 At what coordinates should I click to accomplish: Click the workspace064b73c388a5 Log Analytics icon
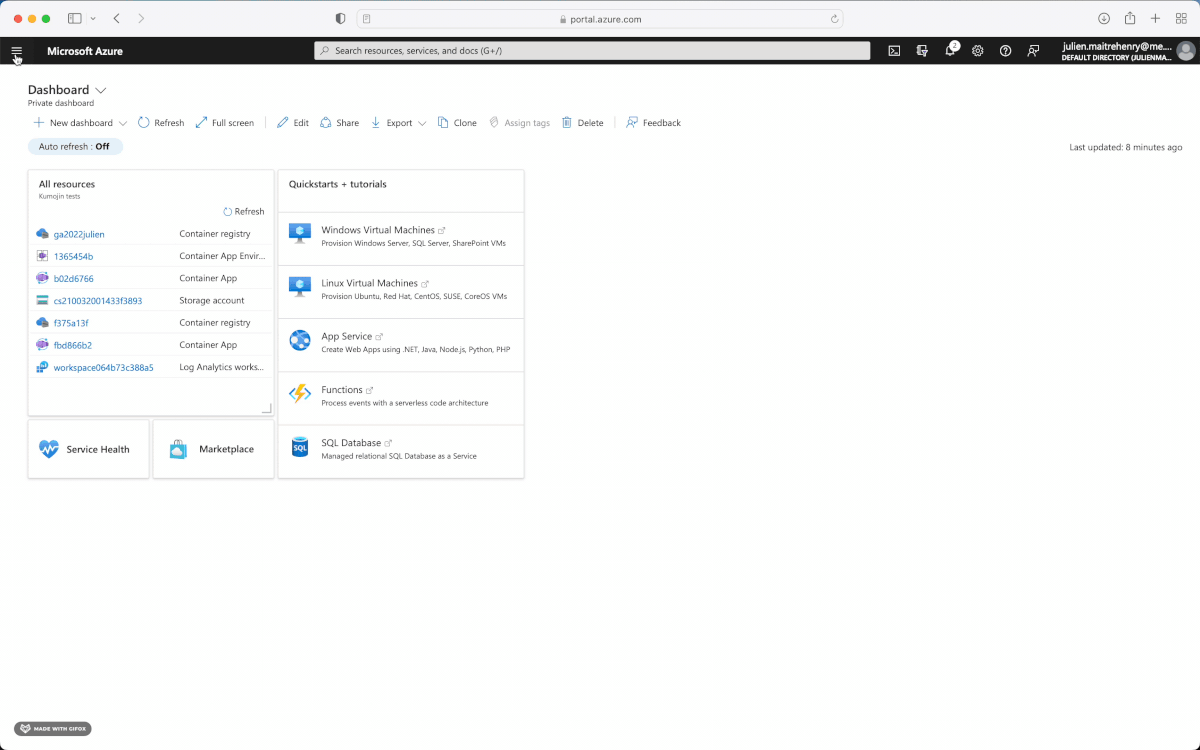click(x=42, y=367)
